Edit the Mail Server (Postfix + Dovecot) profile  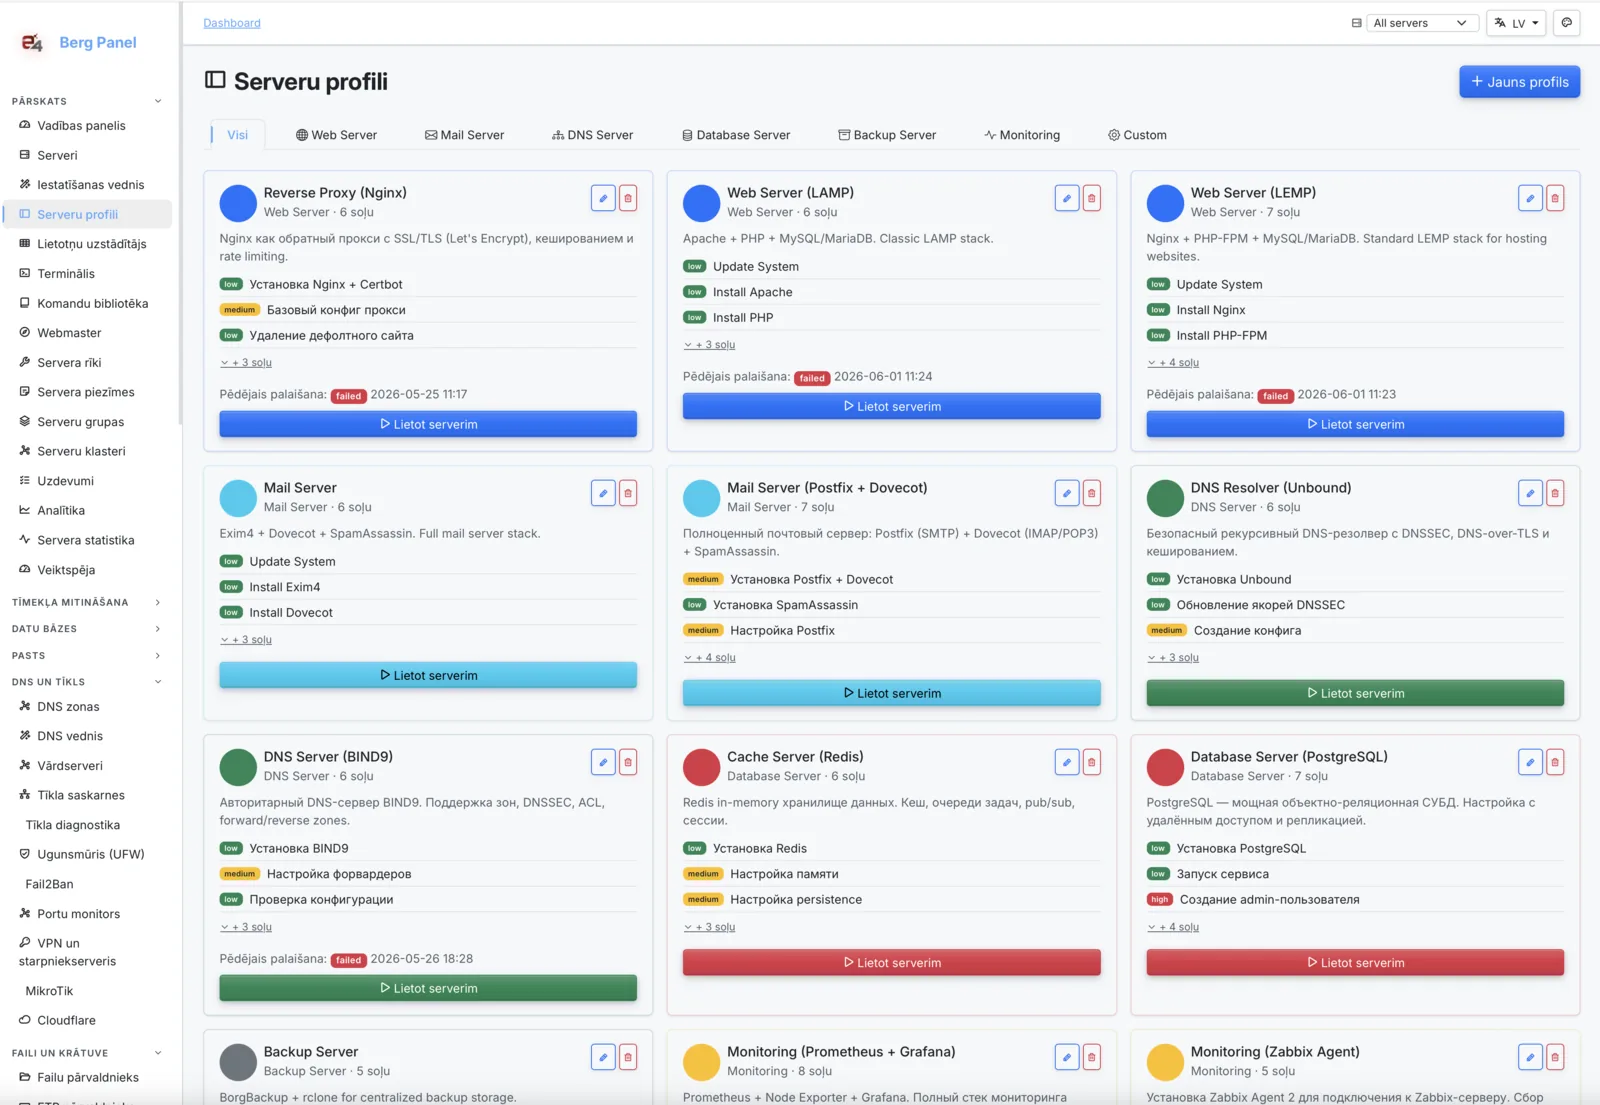point(1067,493)
